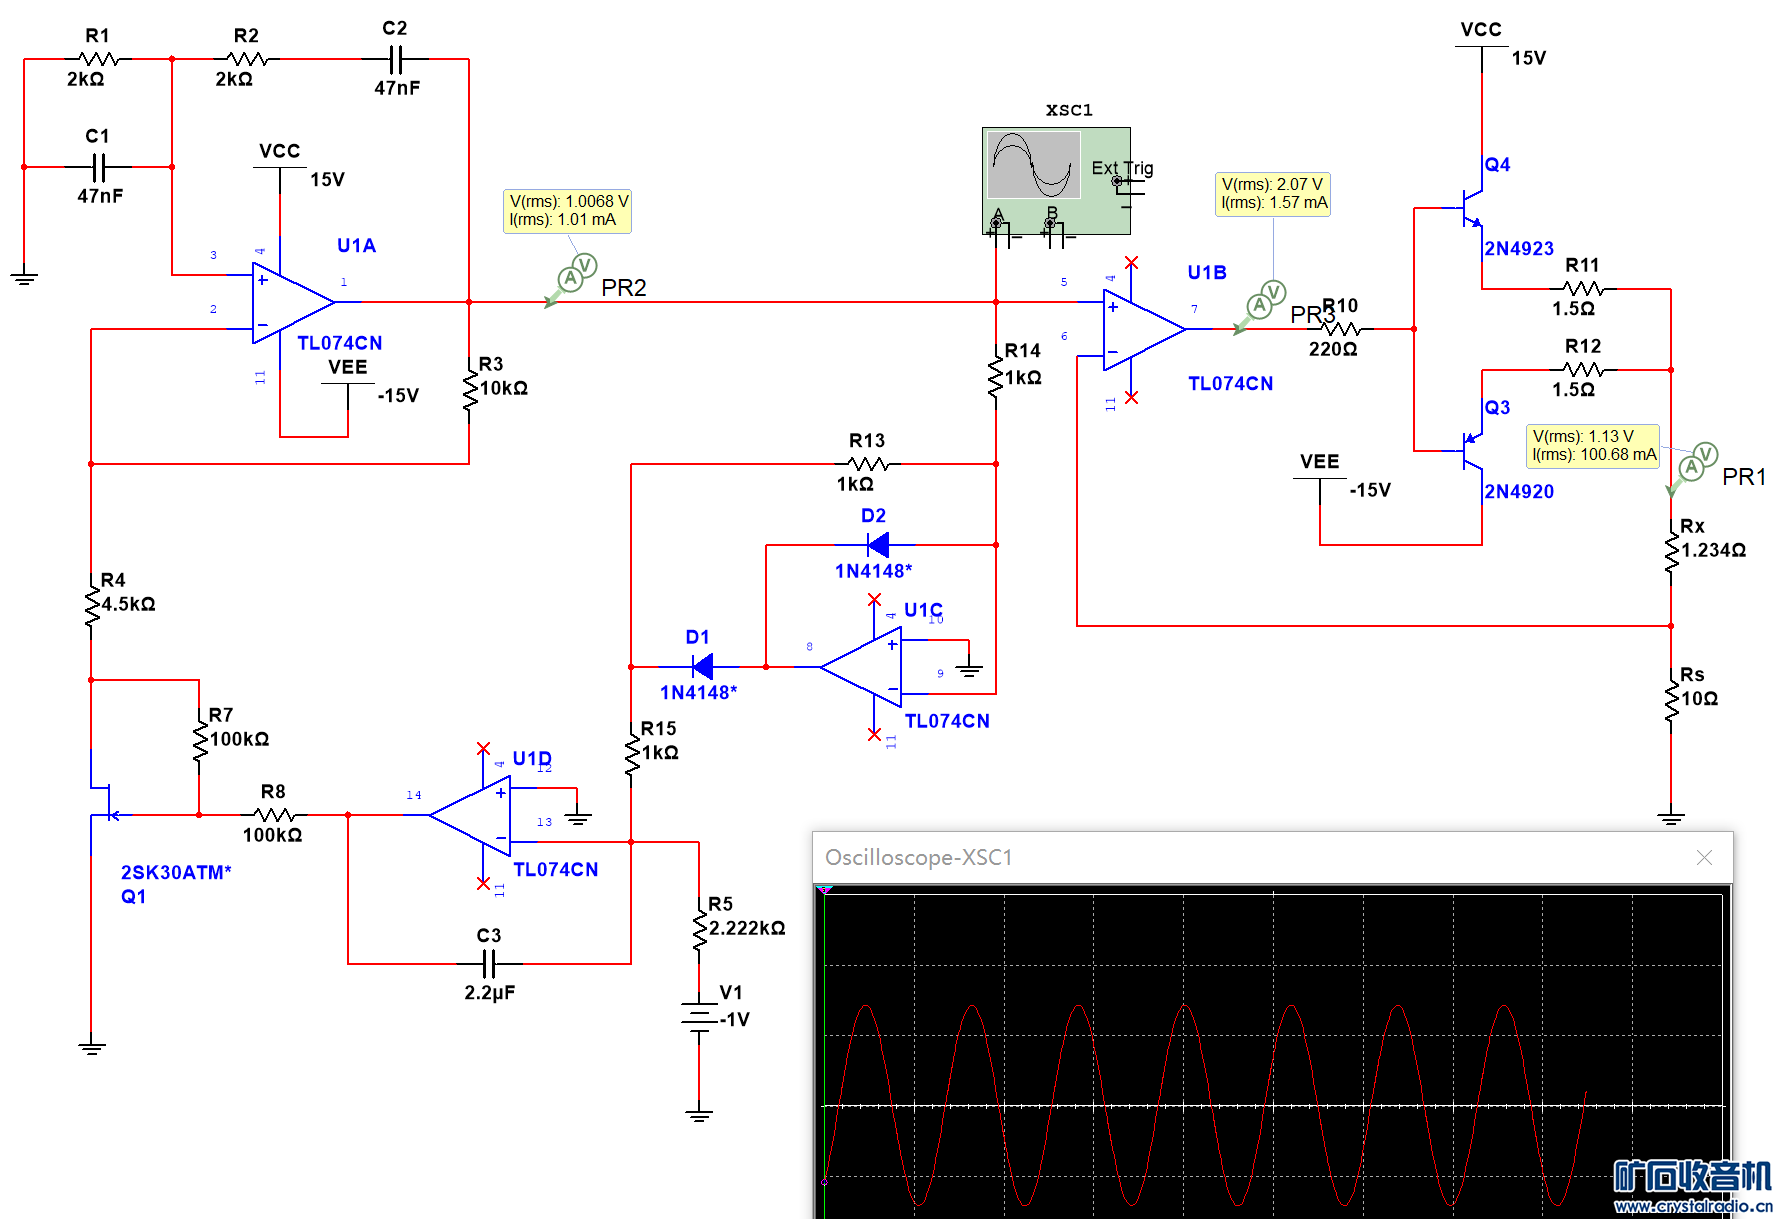
Task: Select the PR1 measurement probe
Action: tap(1692, 468)
